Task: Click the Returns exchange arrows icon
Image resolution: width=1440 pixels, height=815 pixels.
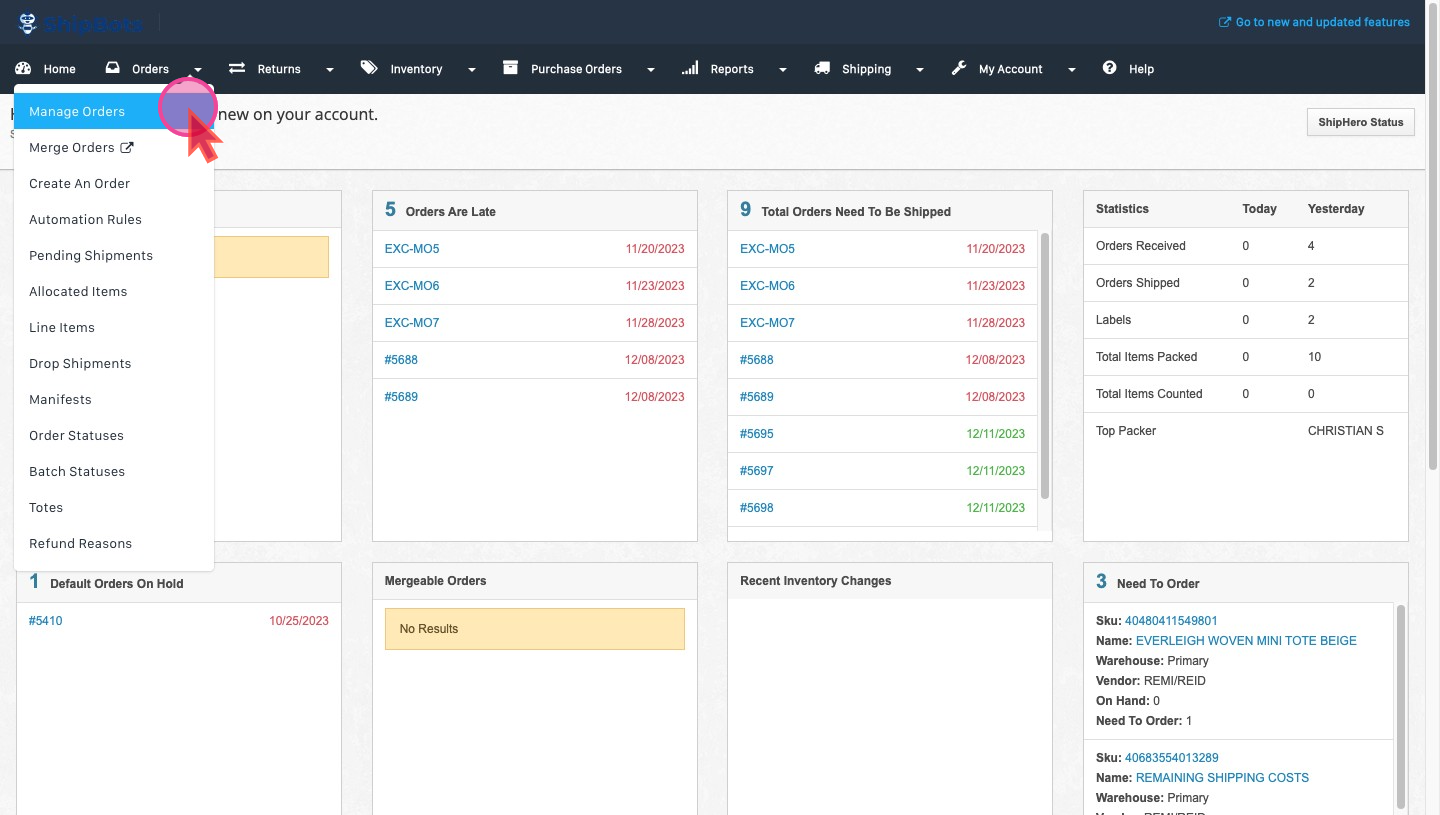Action: click(x=237, y=68)
